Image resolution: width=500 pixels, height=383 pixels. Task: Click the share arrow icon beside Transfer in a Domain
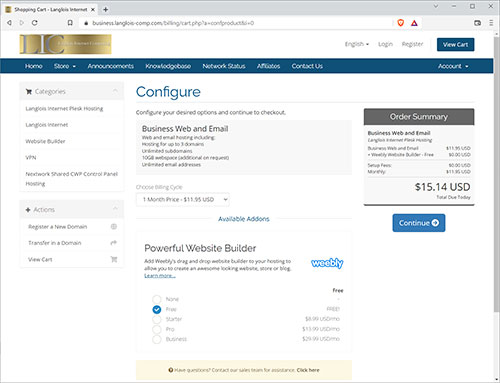click(x=114, y=243)
